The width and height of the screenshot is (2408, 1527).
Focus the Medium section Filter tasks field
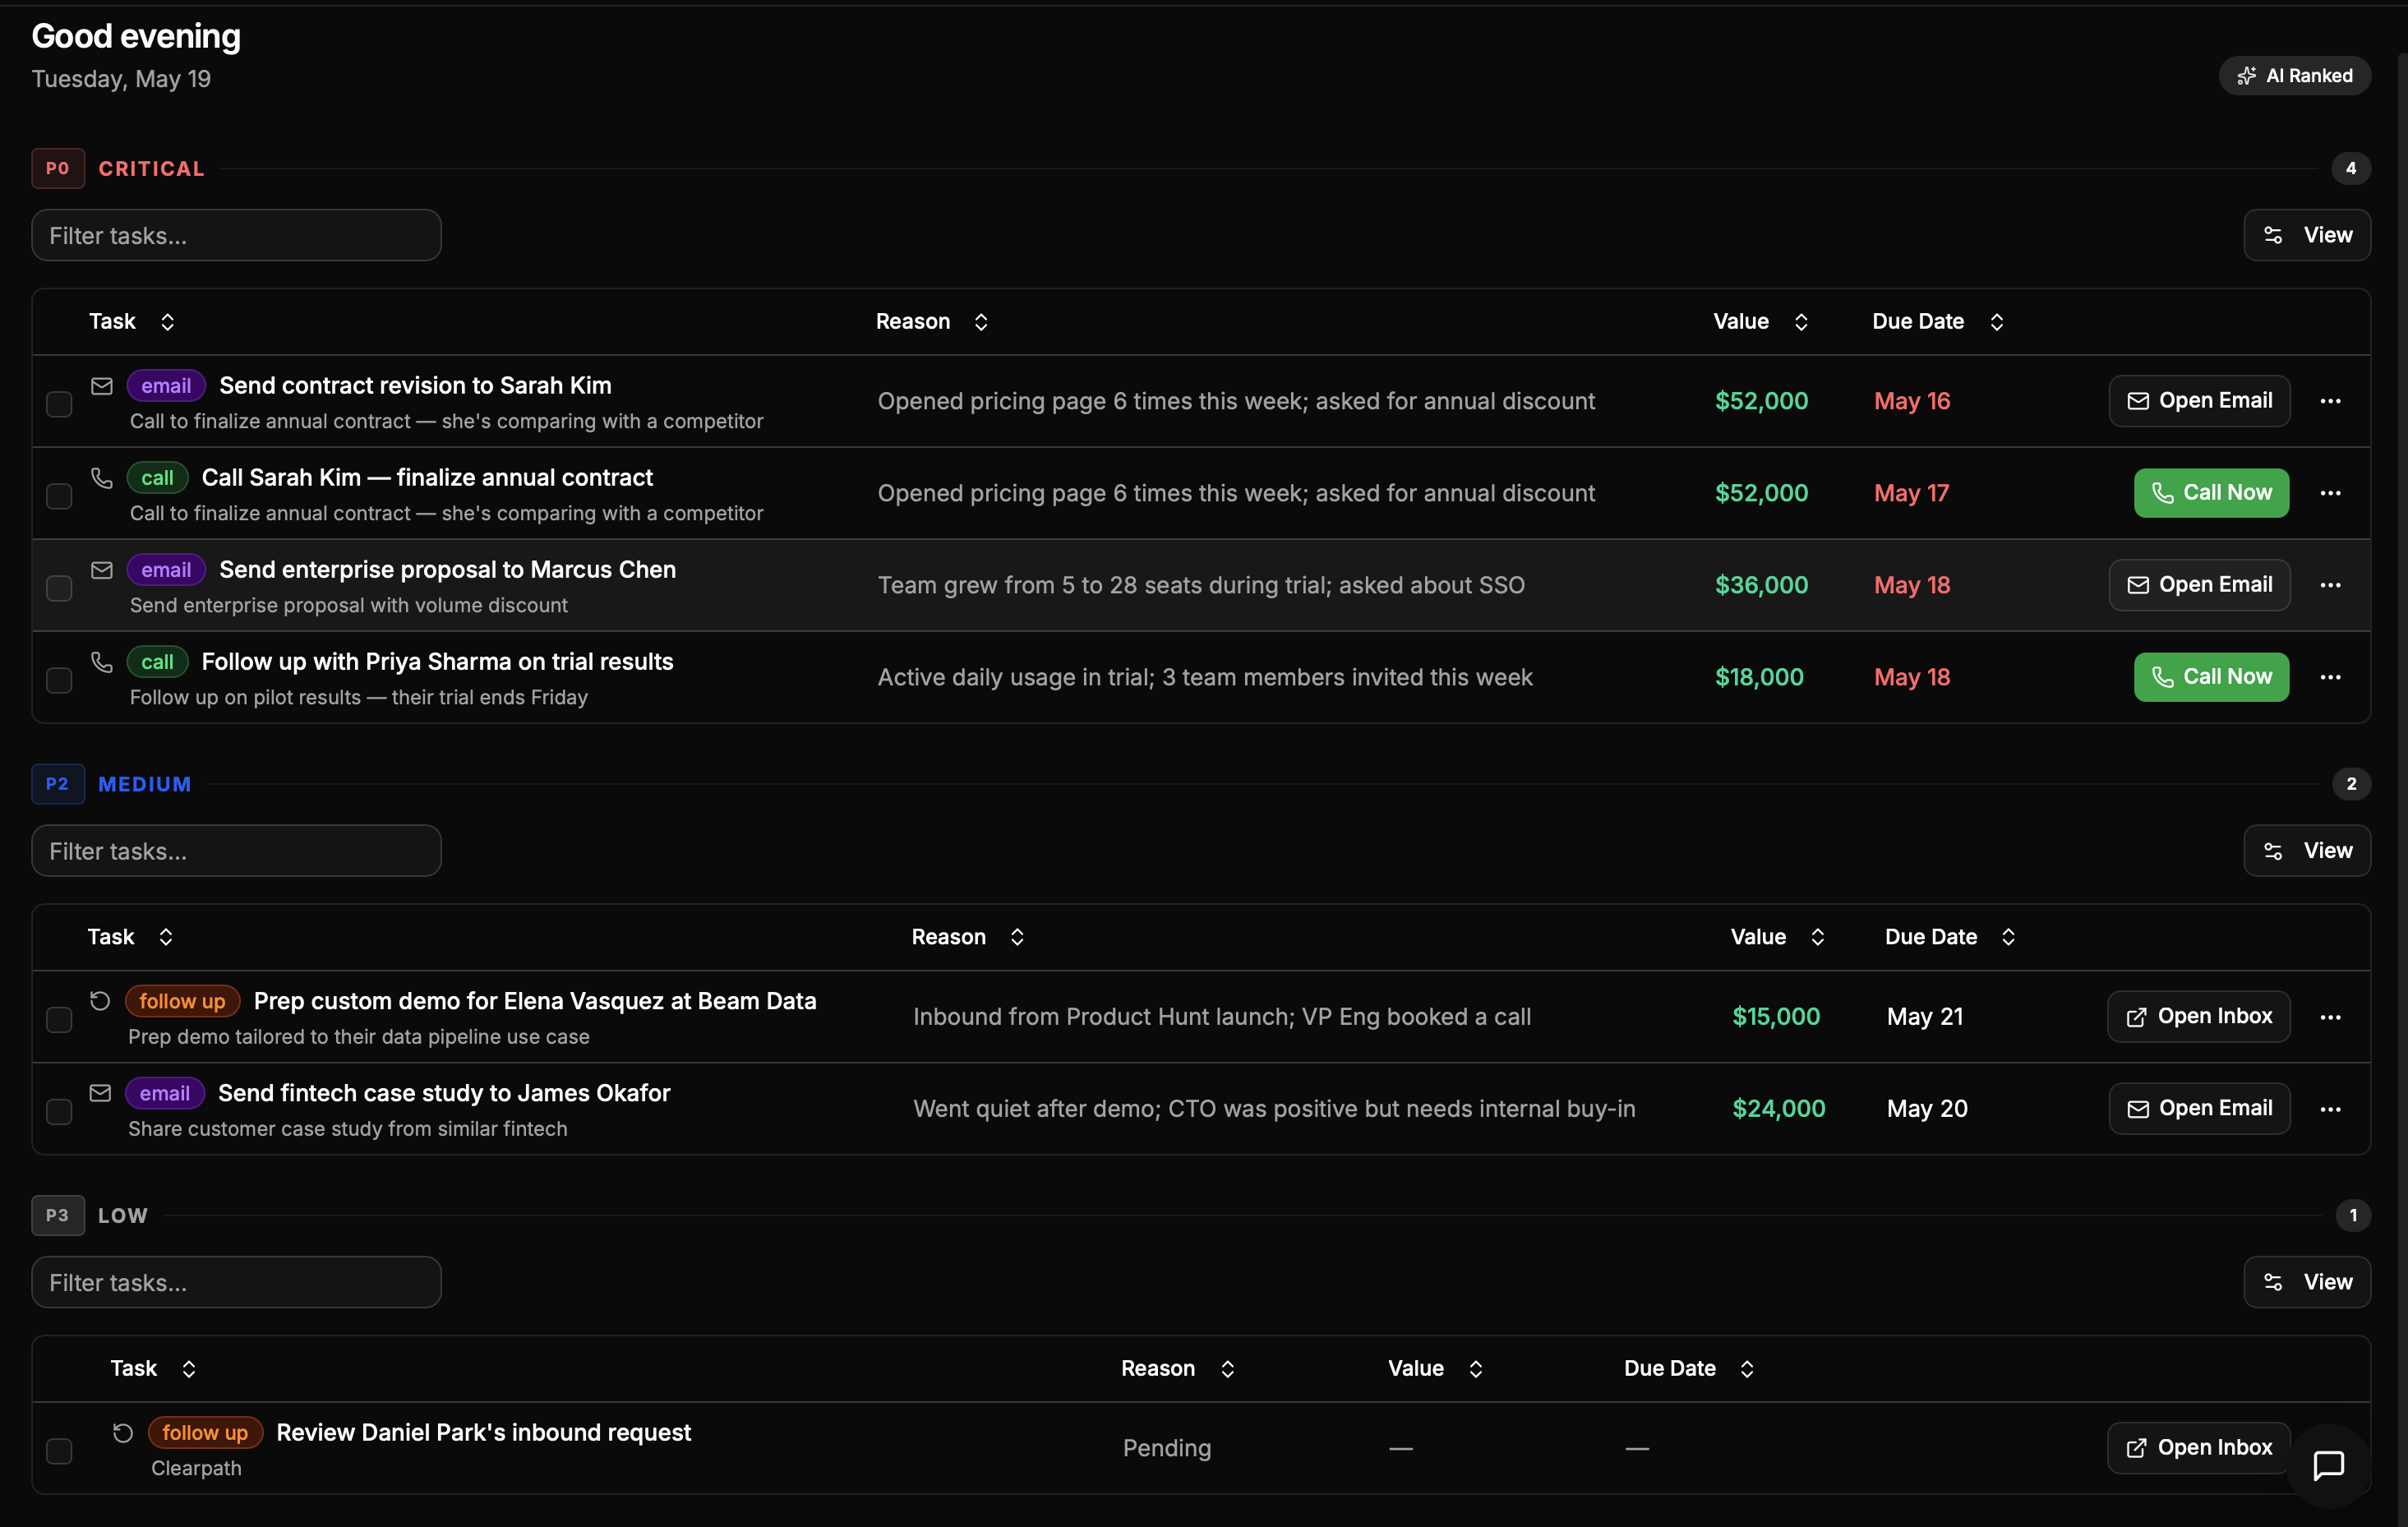[x=236, y=851]
